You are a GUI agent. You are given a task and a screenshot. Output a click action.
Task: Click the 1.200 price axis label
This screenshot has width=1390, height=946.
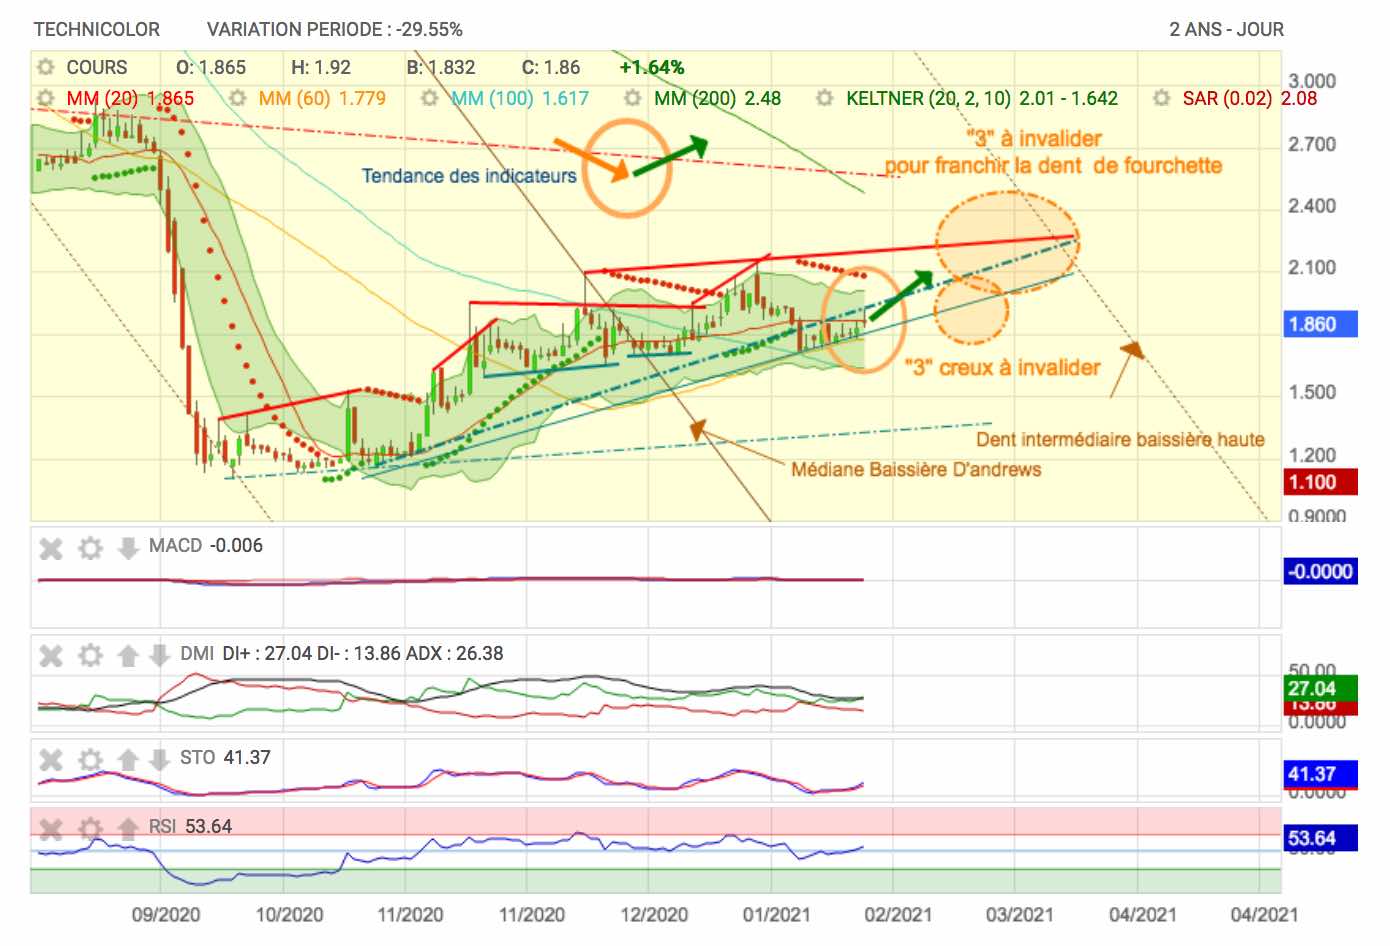point(1312,456)
